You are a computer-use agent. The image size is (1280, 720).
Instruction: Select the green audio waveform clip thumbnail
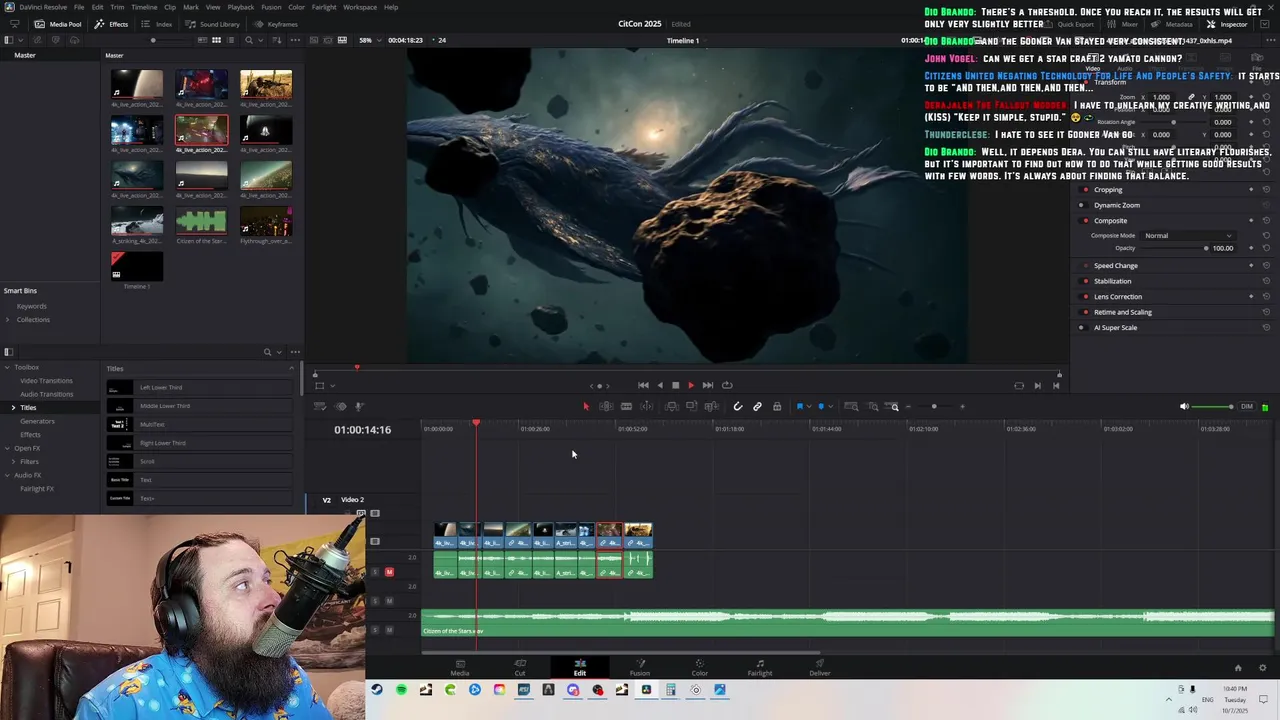201,221
